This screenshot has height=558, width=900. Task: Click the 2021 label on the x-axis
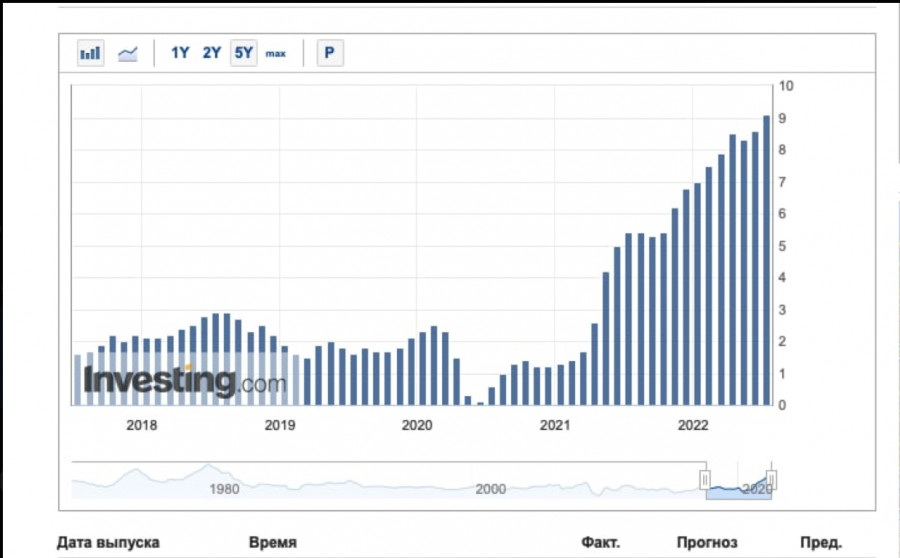pyautogui.click(x=554, y=425)
